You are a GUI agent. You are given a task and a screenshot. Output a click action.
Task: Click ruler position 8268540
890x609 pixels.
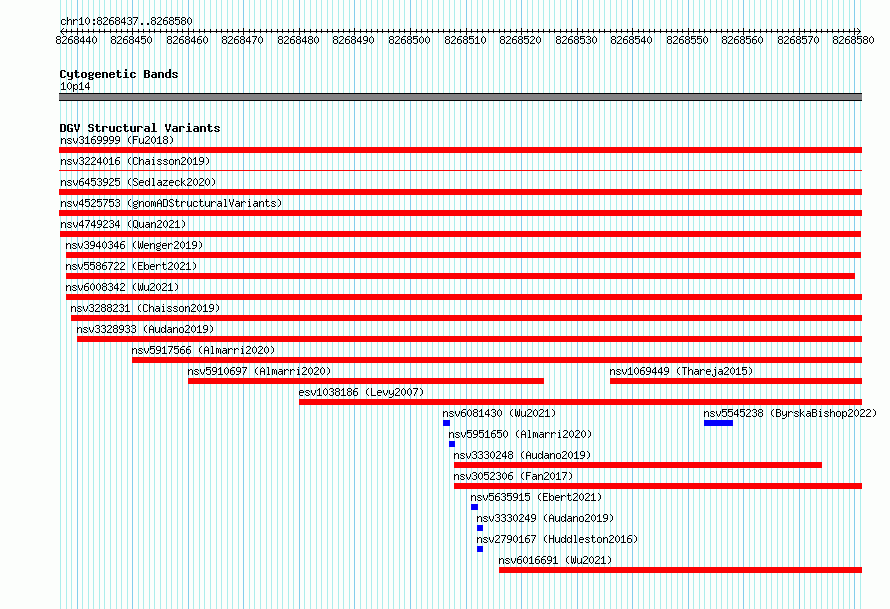click(631, 40)
